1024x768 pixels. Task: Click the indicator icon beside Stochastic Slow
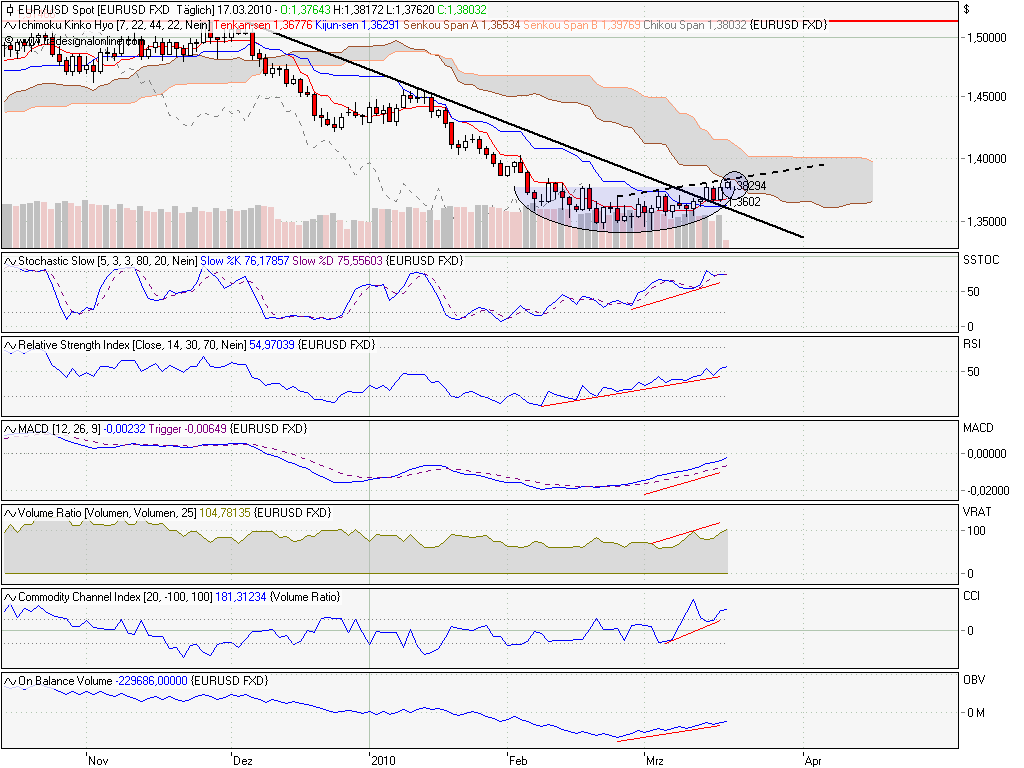point(10,261)
